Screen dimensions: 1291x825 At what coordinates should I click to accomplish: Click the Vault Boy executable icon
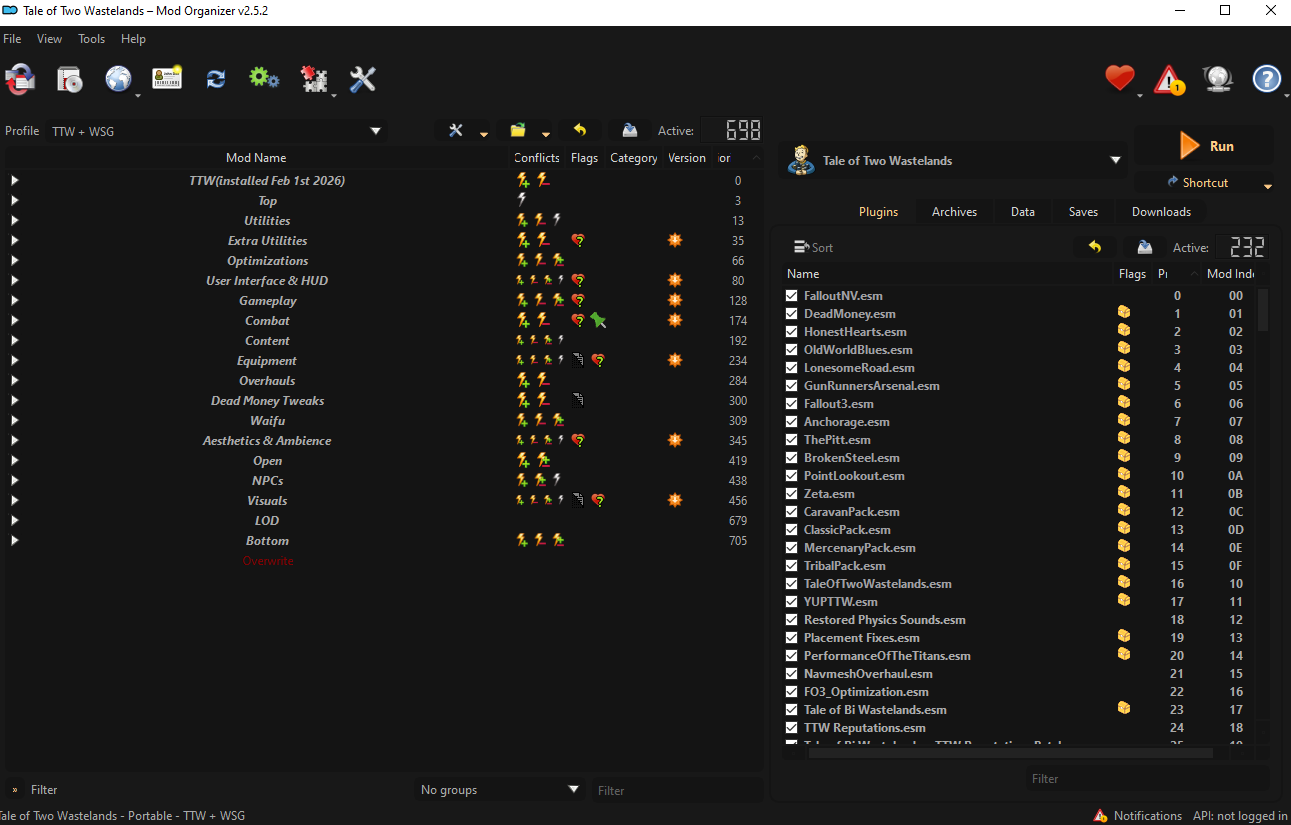[800, 160]
